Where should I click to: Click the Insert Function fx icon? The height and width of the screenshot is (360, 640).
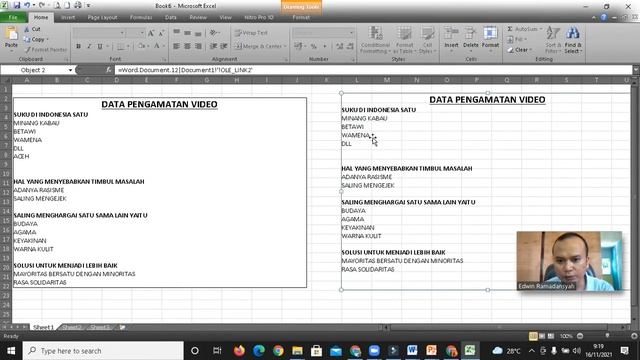(x=109, y=70)
